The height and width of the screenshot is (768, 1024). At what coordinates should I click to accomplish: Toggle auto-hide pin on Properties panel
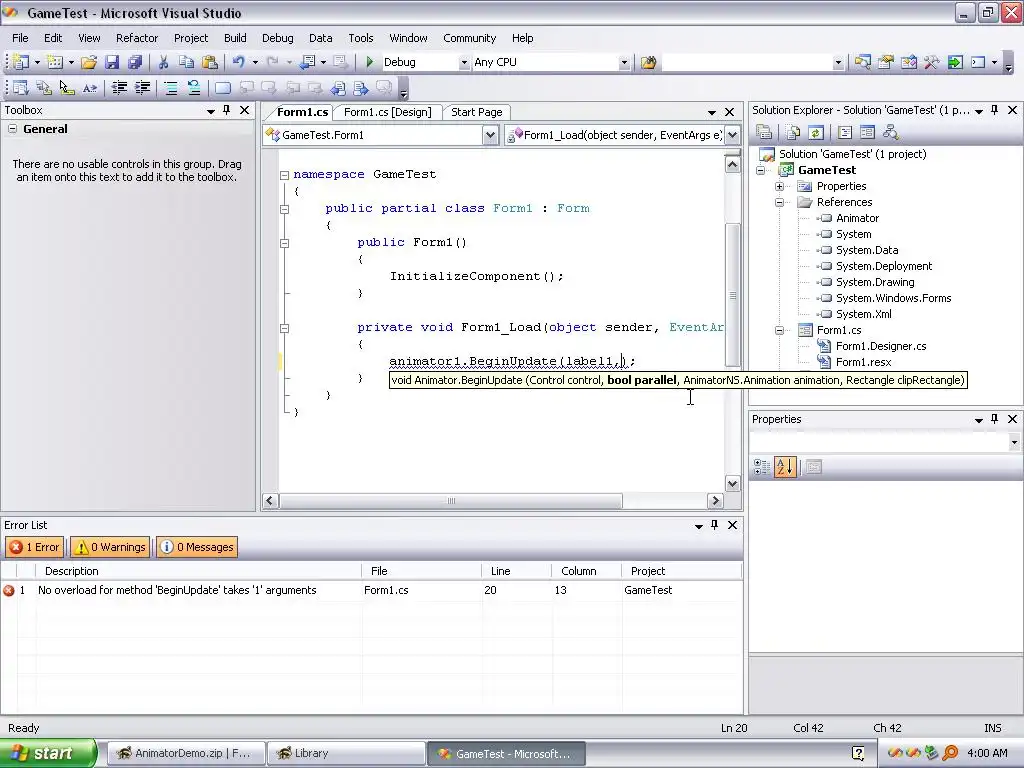(995, 419)
